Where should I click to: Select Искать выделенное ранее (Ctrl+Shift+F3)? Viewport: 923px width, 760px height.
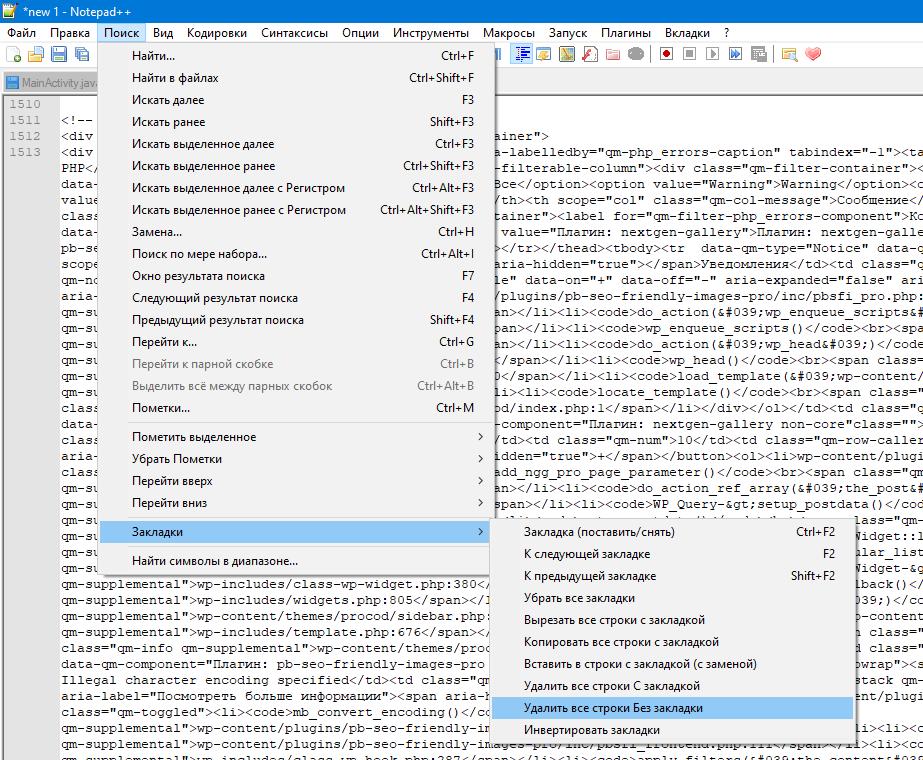pos(296,166)
